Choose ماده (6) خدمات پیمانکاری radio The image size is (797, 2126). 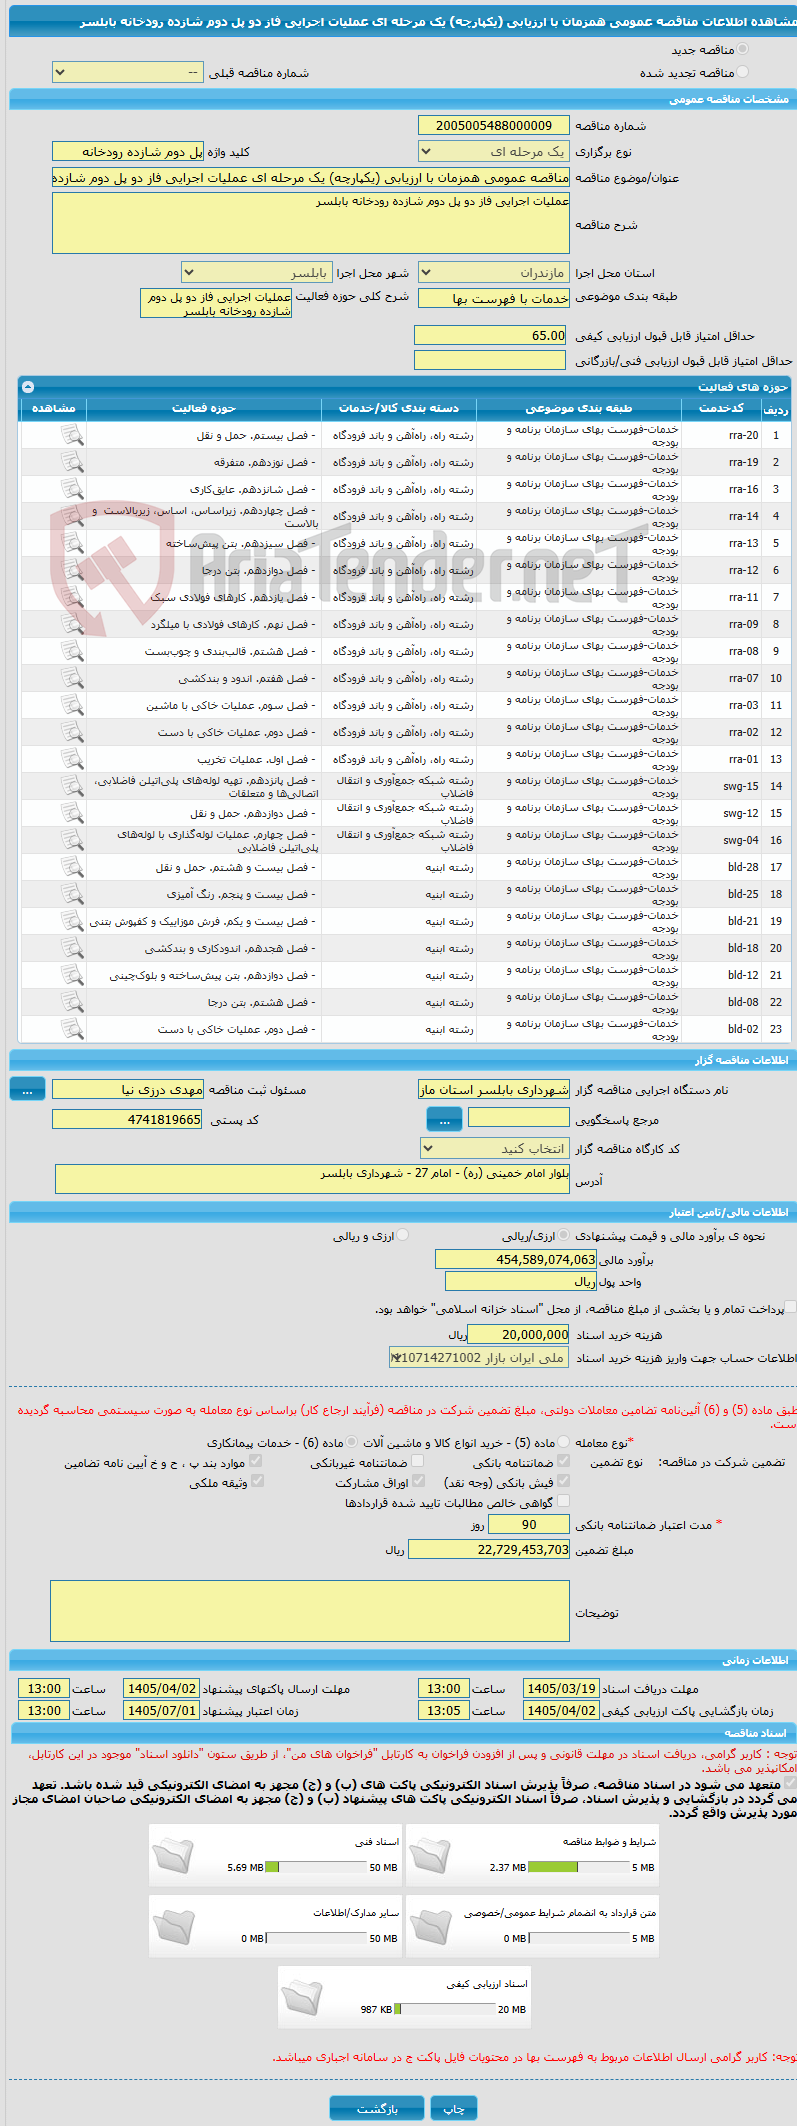point(351,1442)
